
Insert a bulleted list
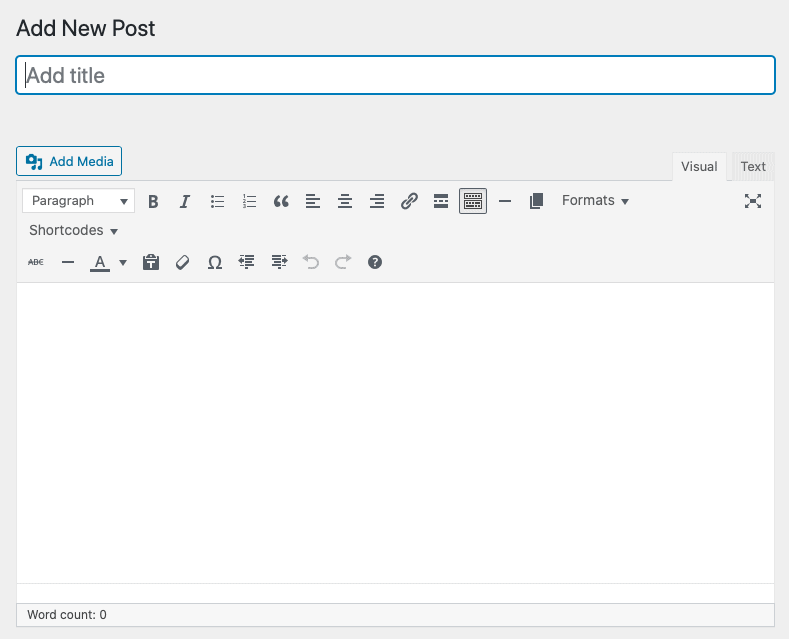[x=217, y=201]
